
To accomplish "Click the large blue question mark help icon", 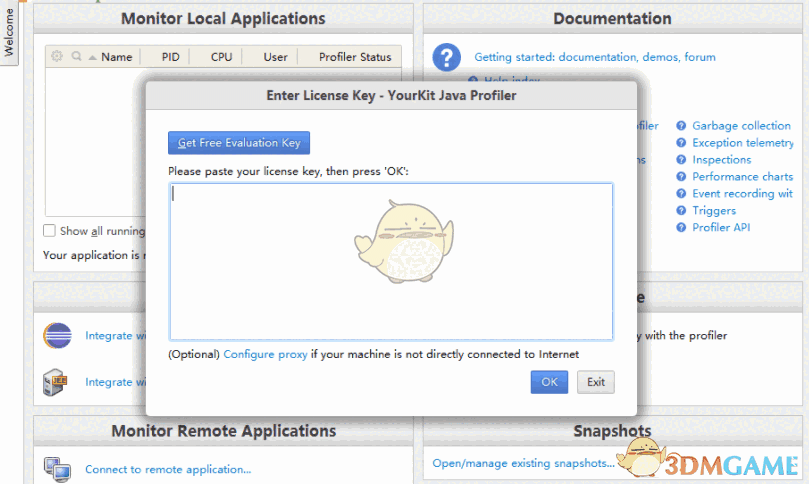I will (x=446, y=57).
